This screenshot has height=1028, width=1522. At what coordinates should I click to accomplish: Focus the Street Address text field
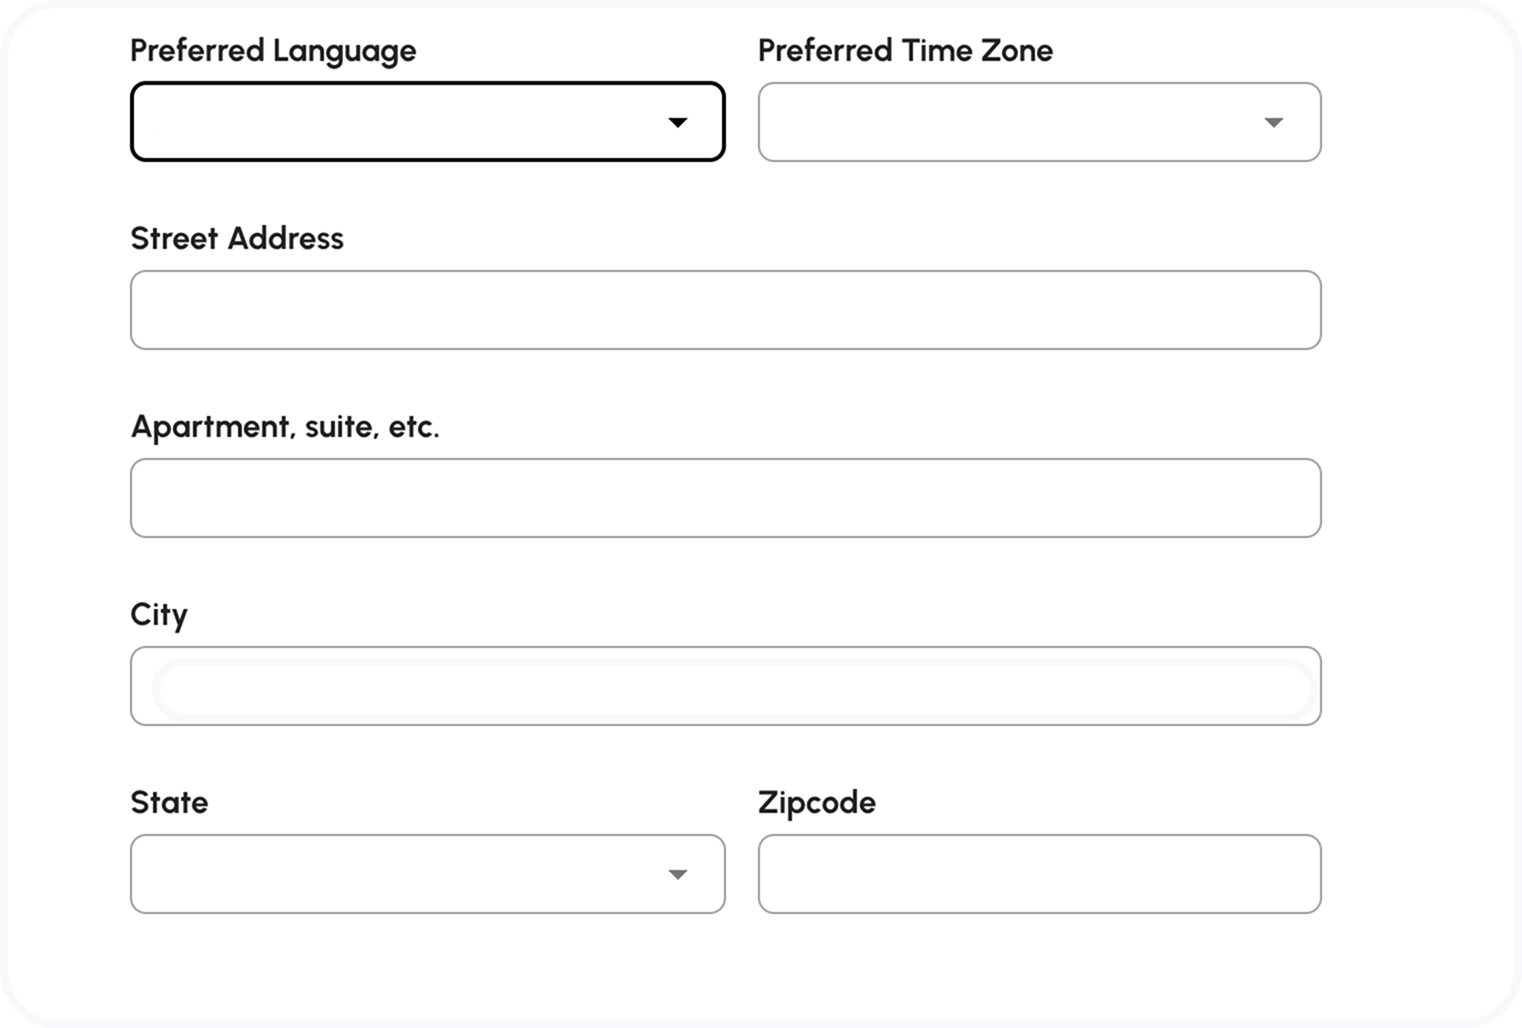pos(725,310)
